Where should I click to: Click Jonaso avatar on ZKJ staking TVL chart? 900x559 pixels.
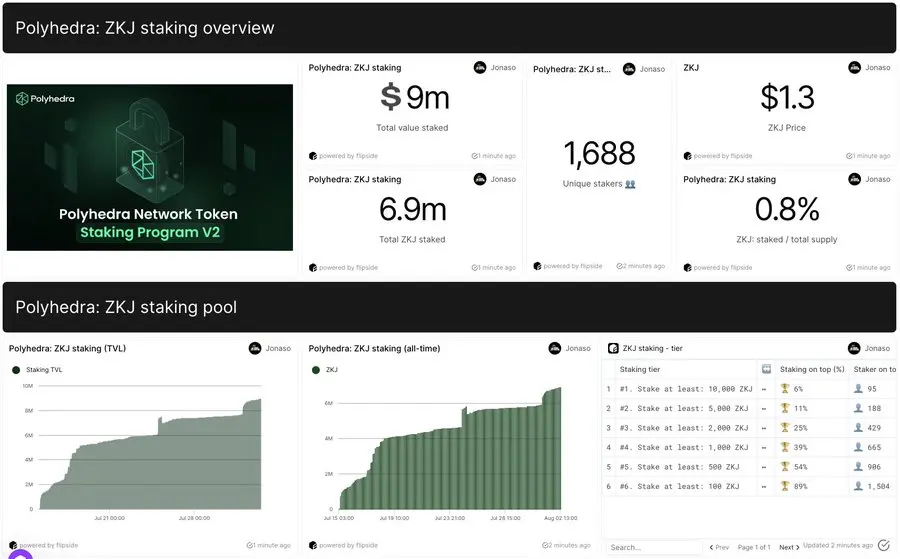click(x=255, y=348)
